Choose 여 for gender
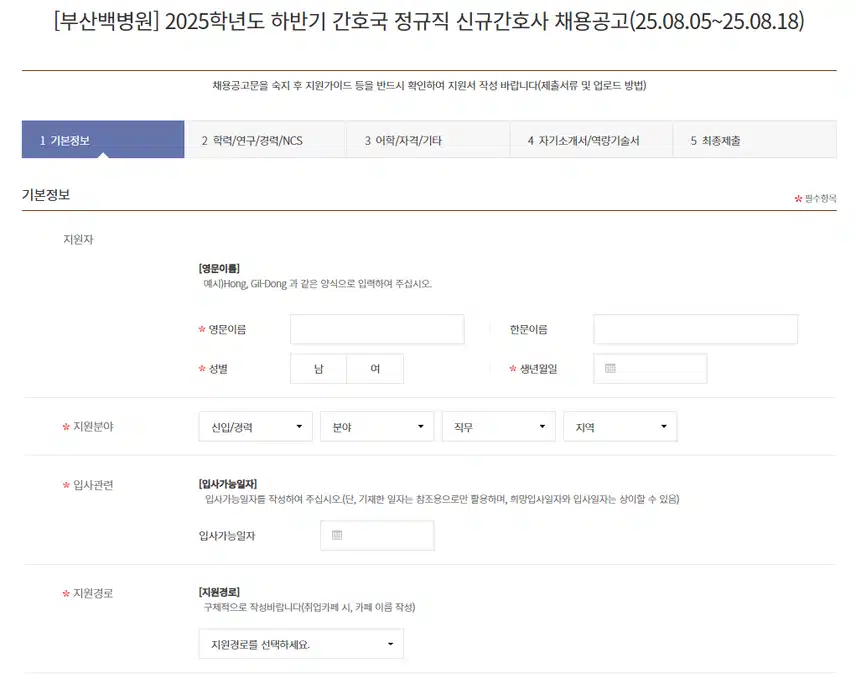 pos(375,369)
